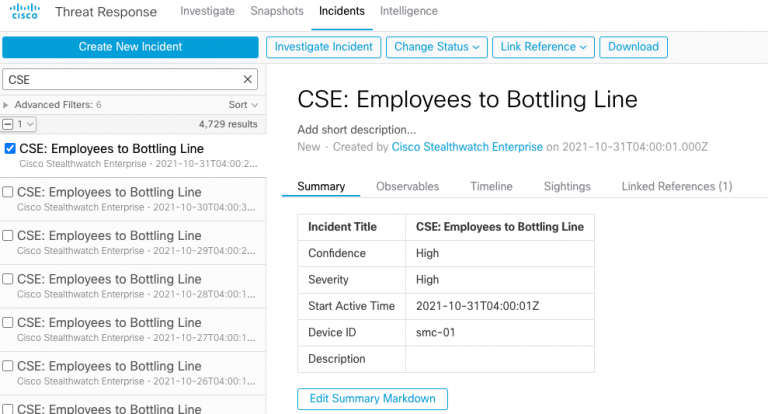Open the Cisco Stealthwatch Enterprise link
Image resolution: width=768 pixels, height=414 pixels.
(x=467, y=147)
